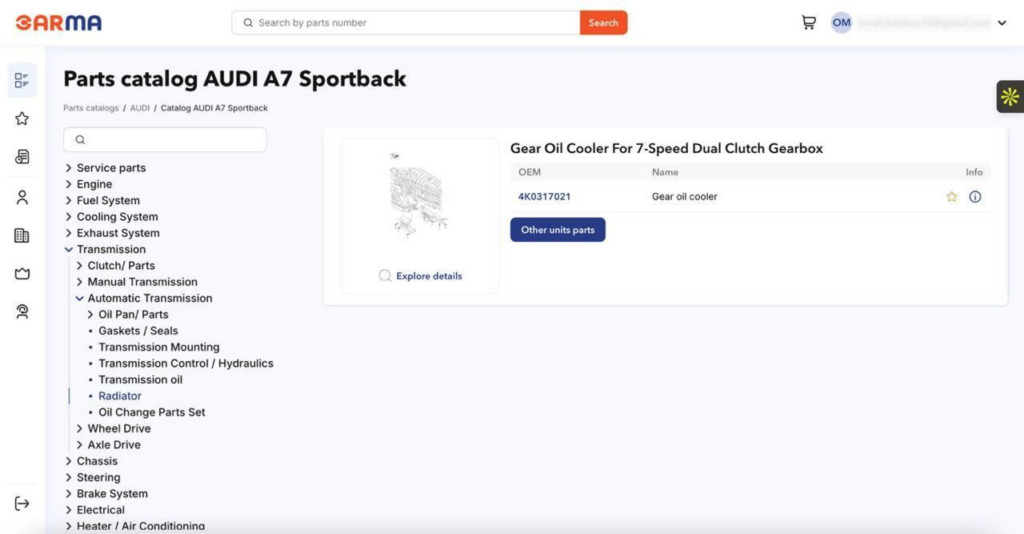This screenshot has width=1024, height=534.
Task: Open the shopping cart
Action: pyautogui.click(x=808, y=23)
